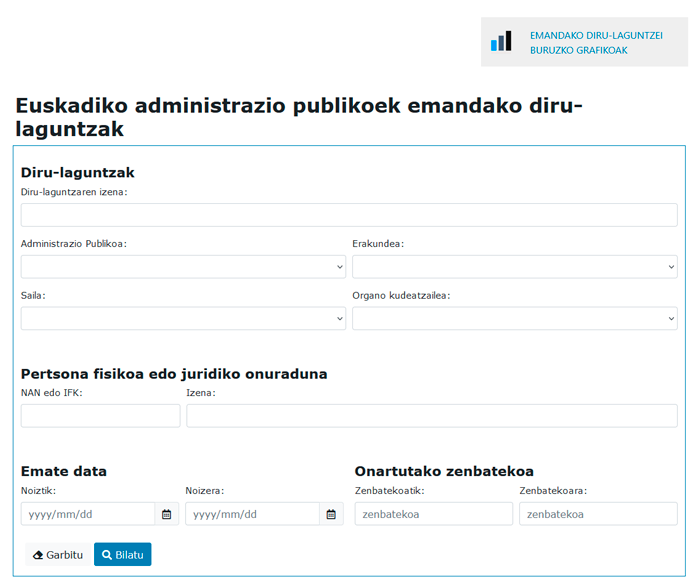Focus the Zenbatekoatik amount field
The width and height of the screenshot is (700, 585).
(x=433, y=514)
